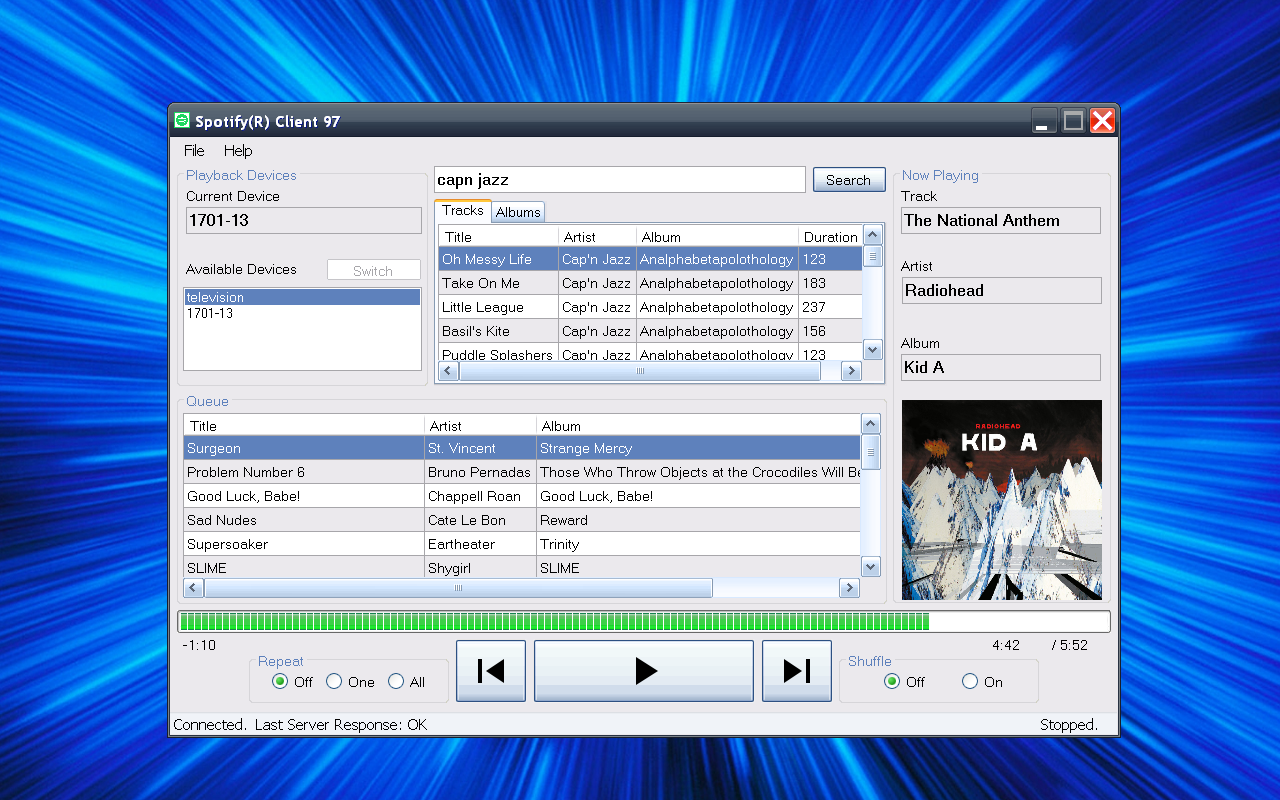The width and height of the screenshot is (1280, 800).
Task: Click 'Bruno Pernadas' artist cell in queue
Action: tap(480, 472)
